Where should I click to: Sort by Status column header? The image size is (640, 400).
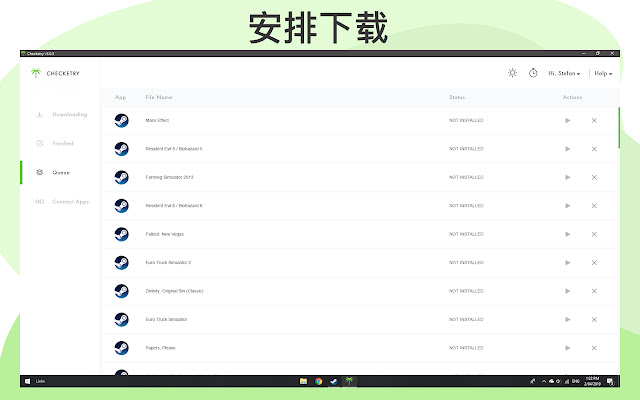(x=457, y=97)
